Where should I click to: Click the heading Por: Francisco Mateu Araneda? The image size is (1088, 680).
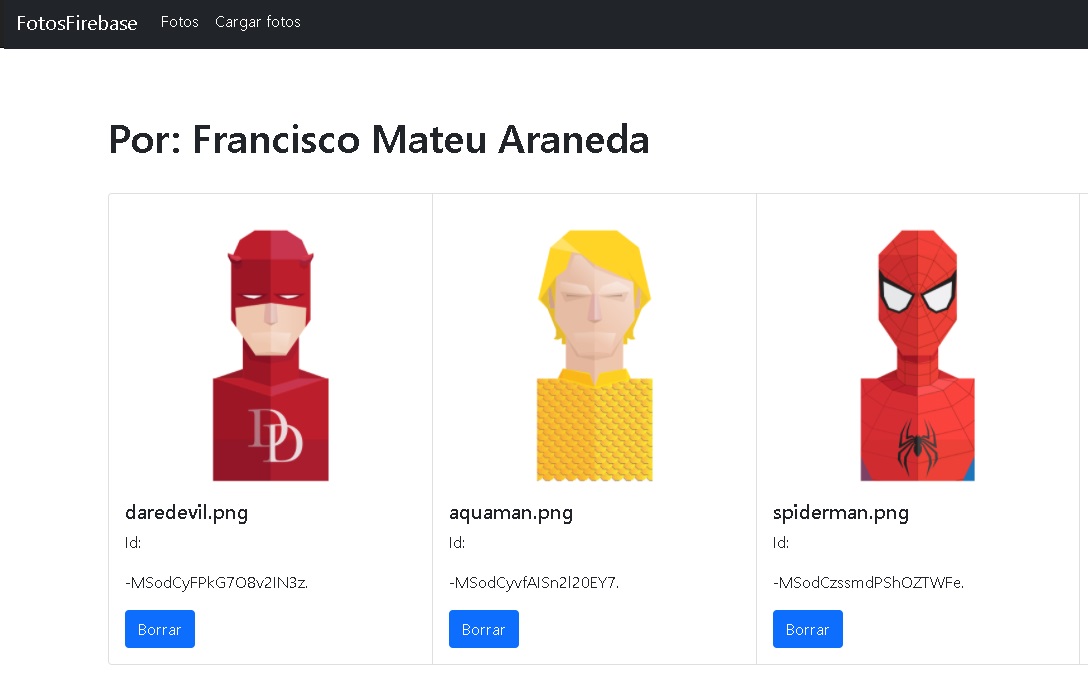379,139
